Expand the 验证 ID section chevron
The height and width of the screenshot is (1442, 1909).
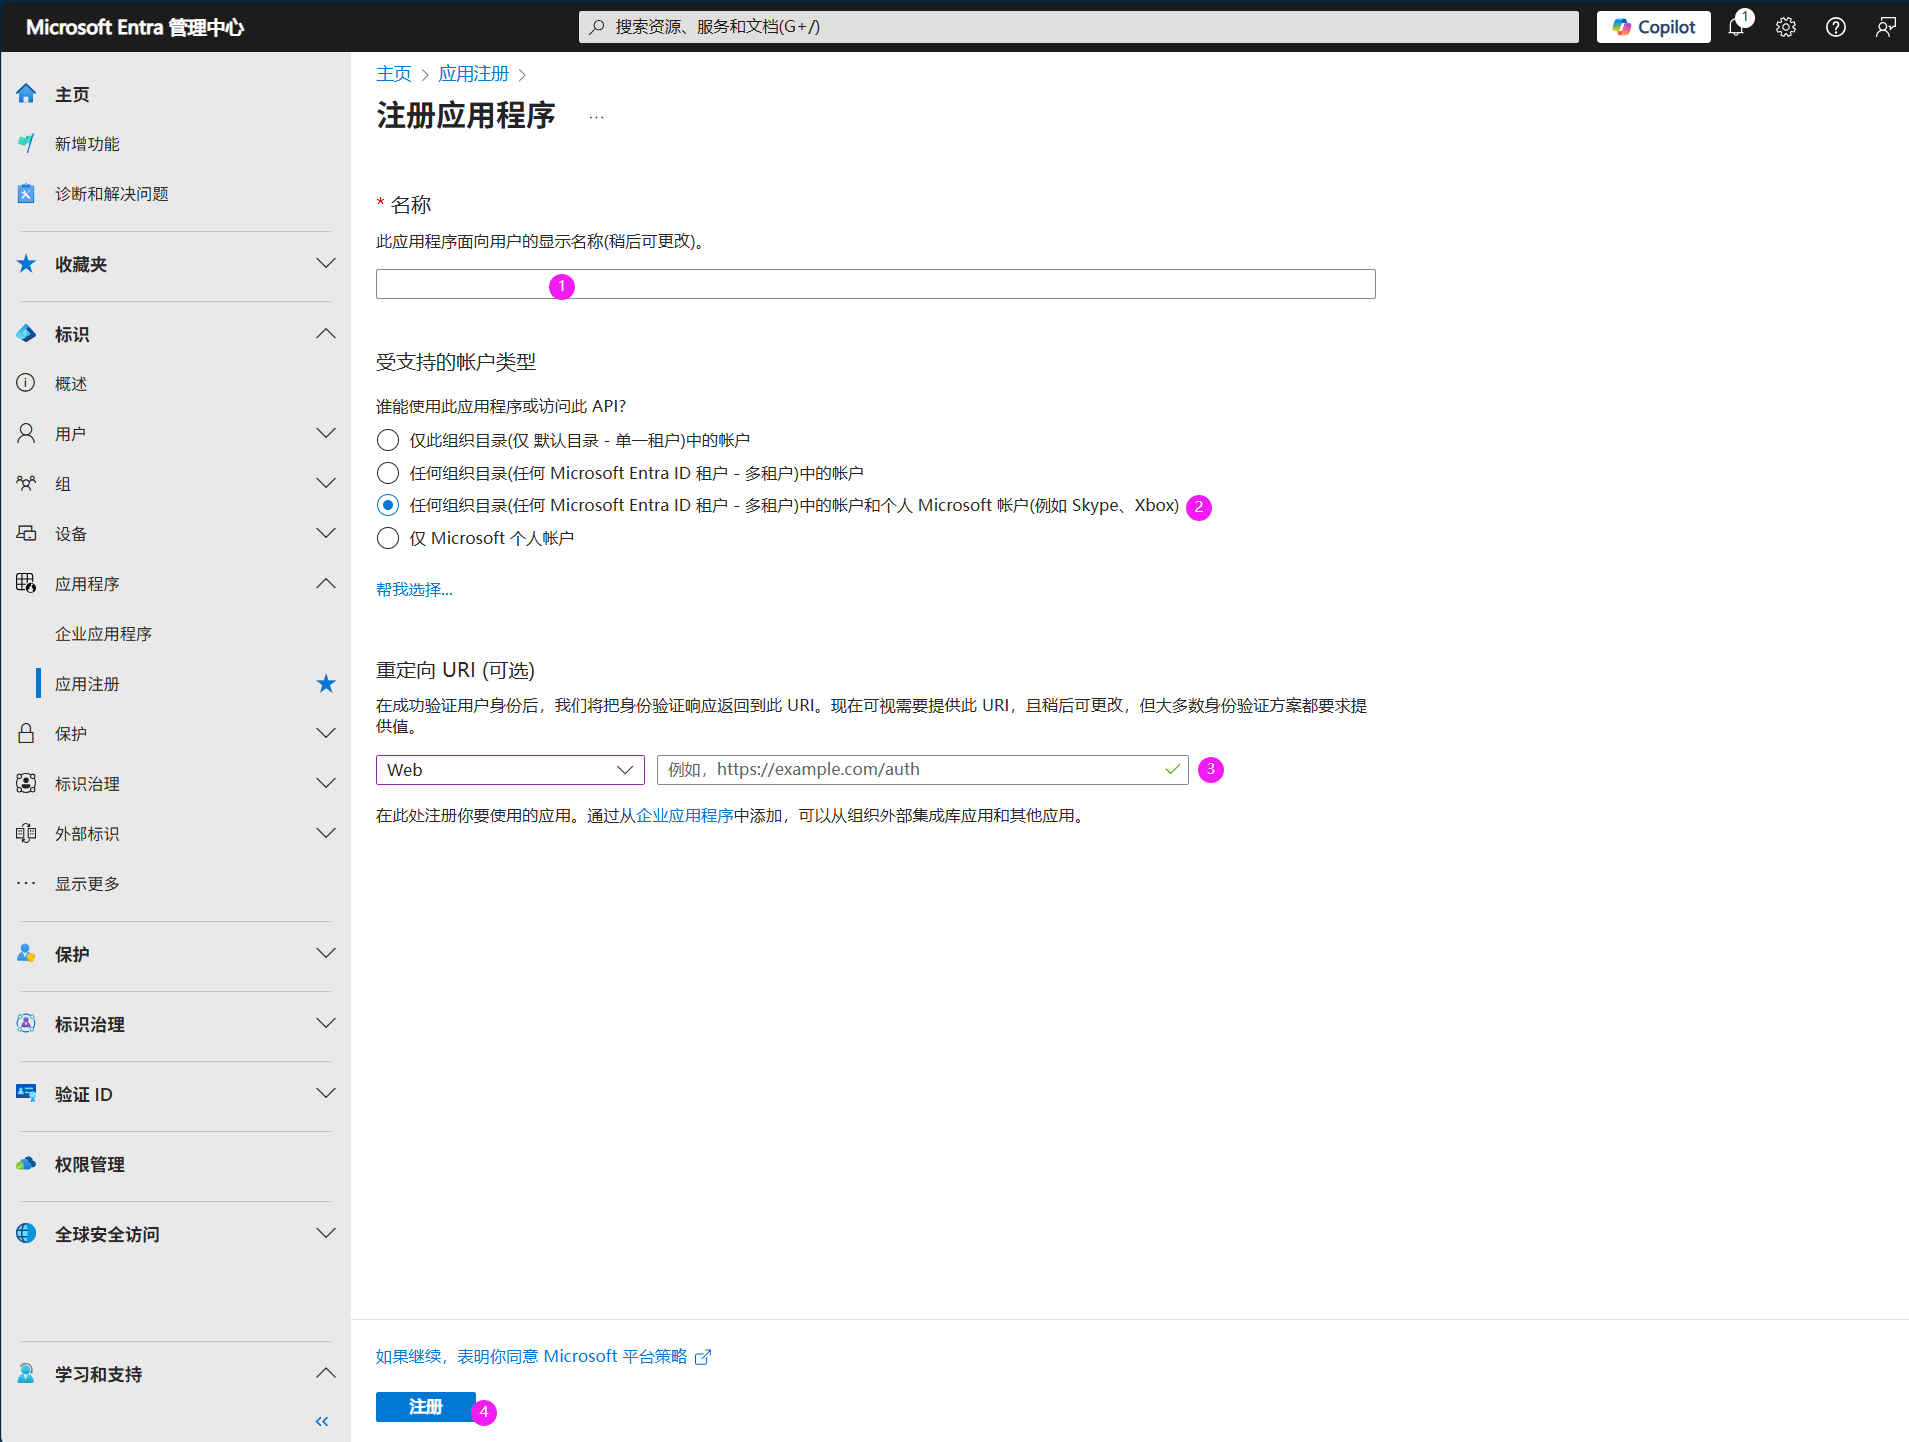pos(326,1094)
